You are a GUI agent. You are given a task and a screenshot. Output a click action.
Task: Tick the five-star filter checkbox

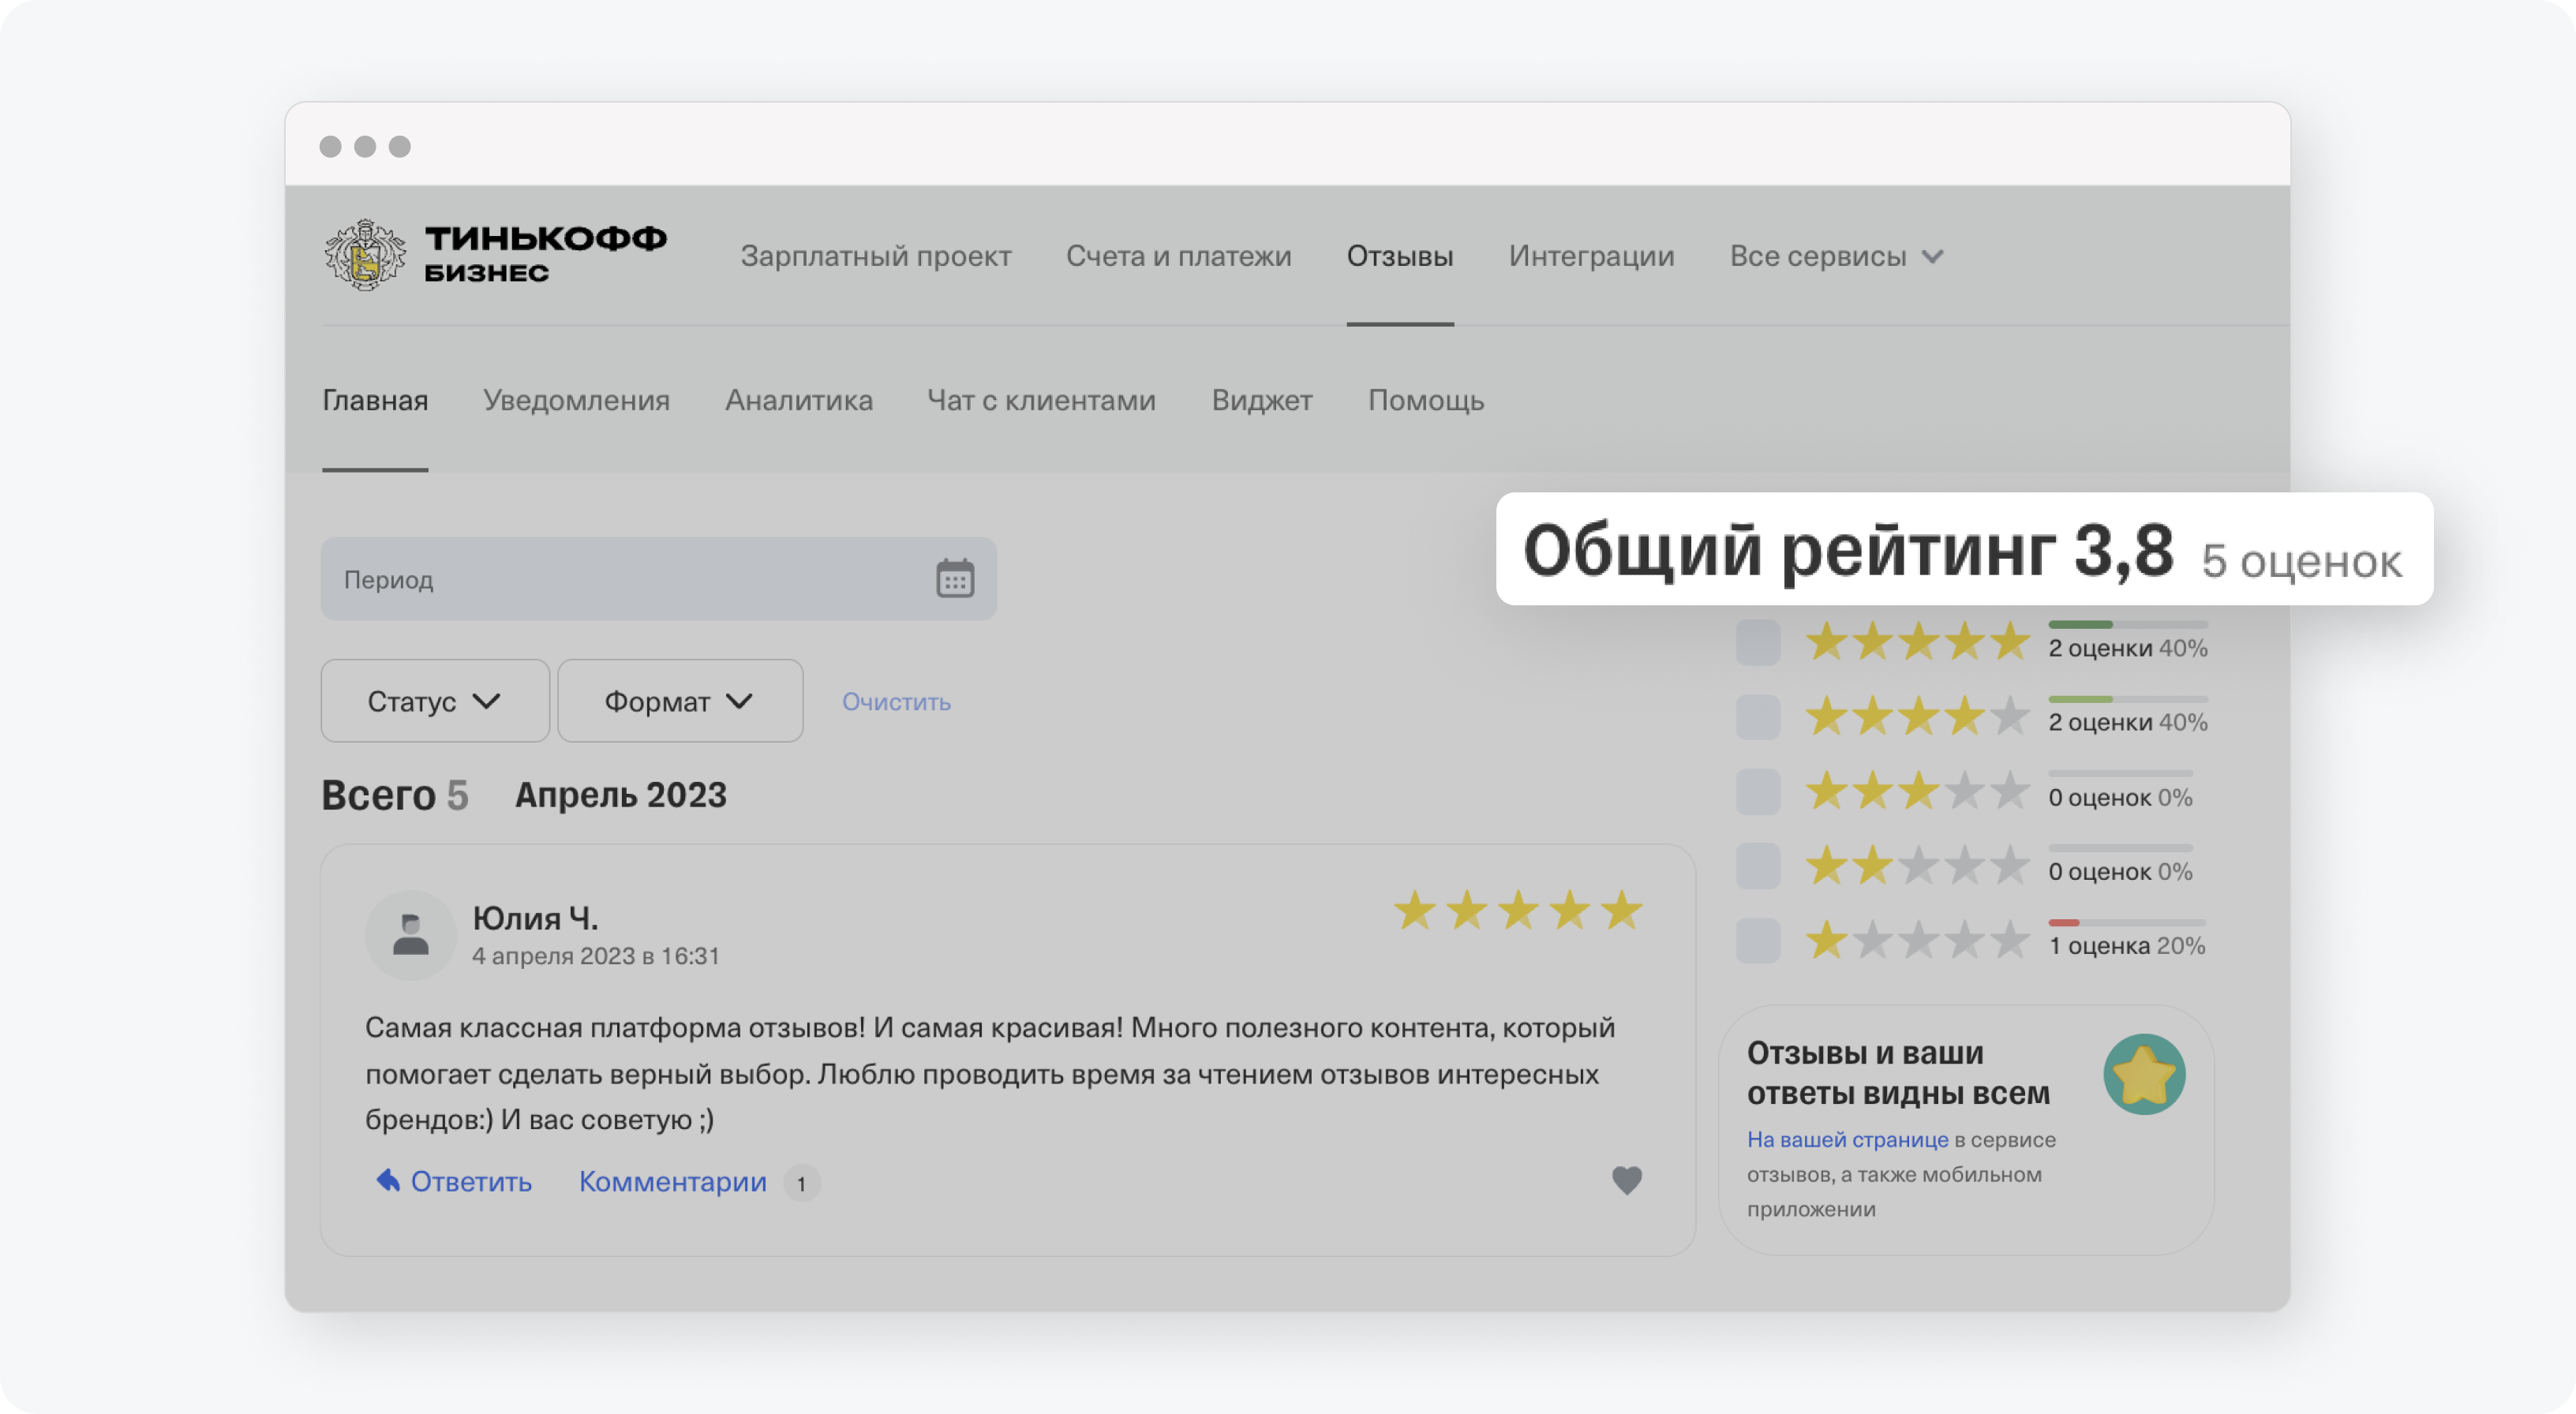1757,642
